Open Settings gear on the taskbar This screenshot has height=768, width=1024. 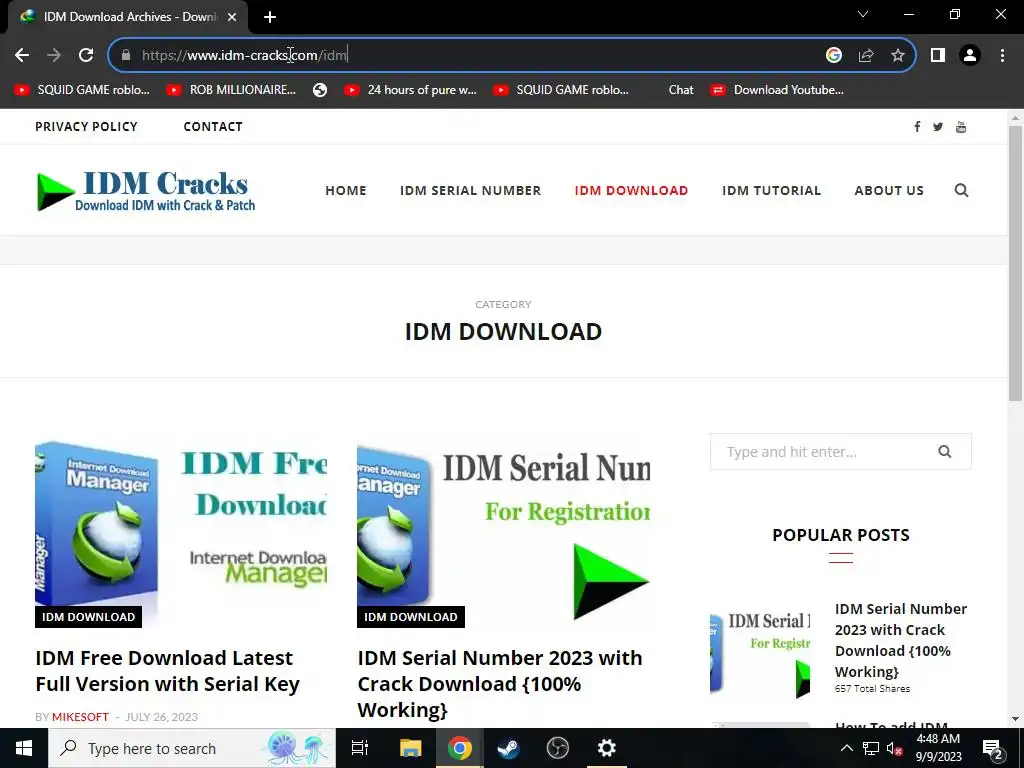tap(607, 748)
